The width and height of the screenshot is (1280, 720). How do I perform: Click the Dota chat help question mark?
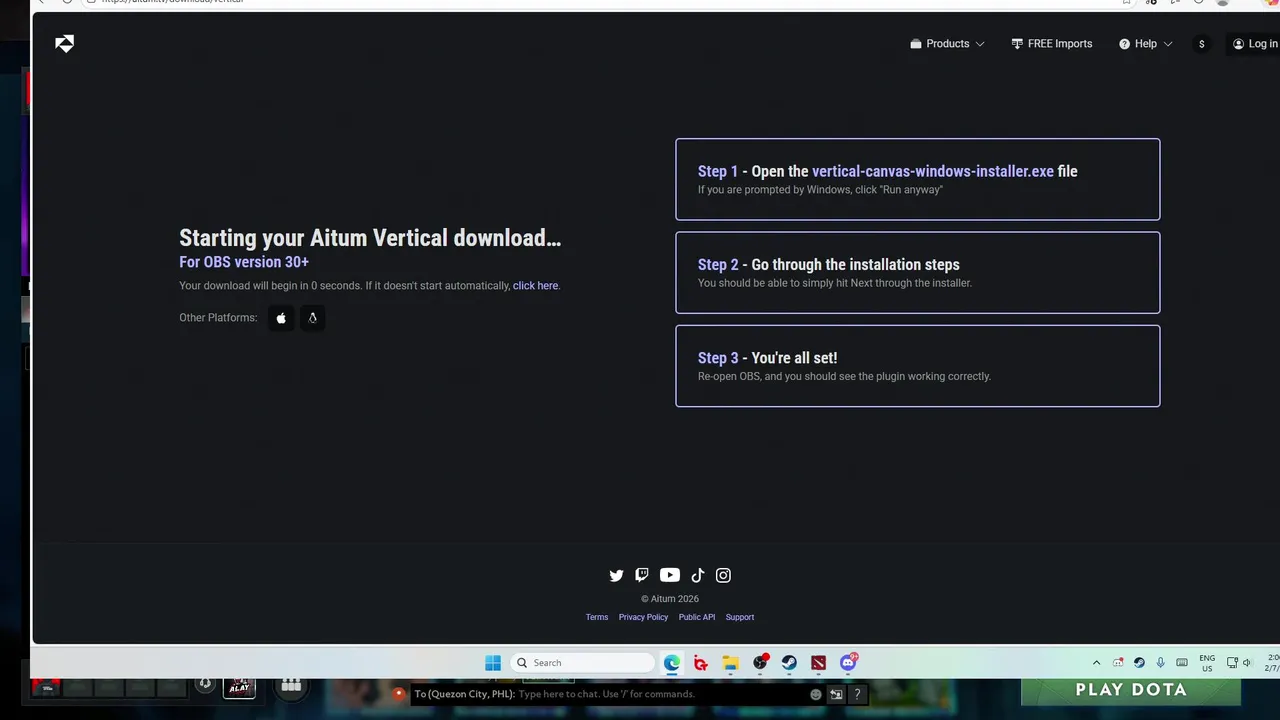click(857, 694)
